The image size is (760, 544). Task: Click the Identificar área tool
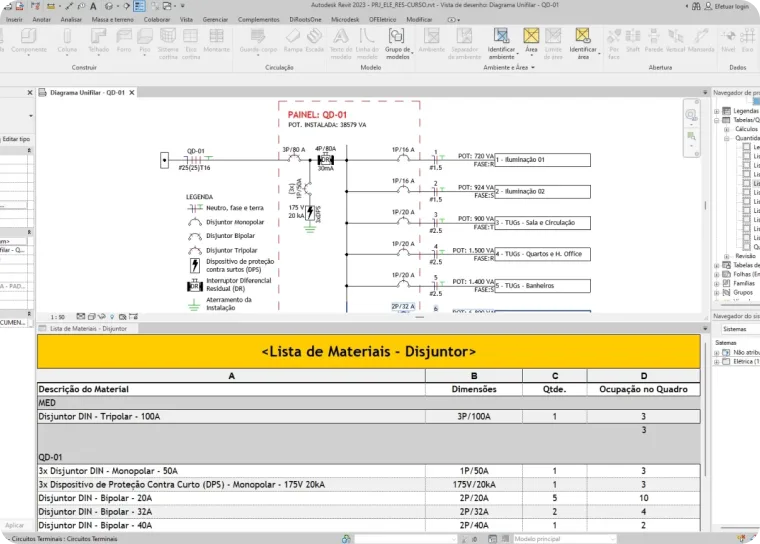[x=583, y=44]
